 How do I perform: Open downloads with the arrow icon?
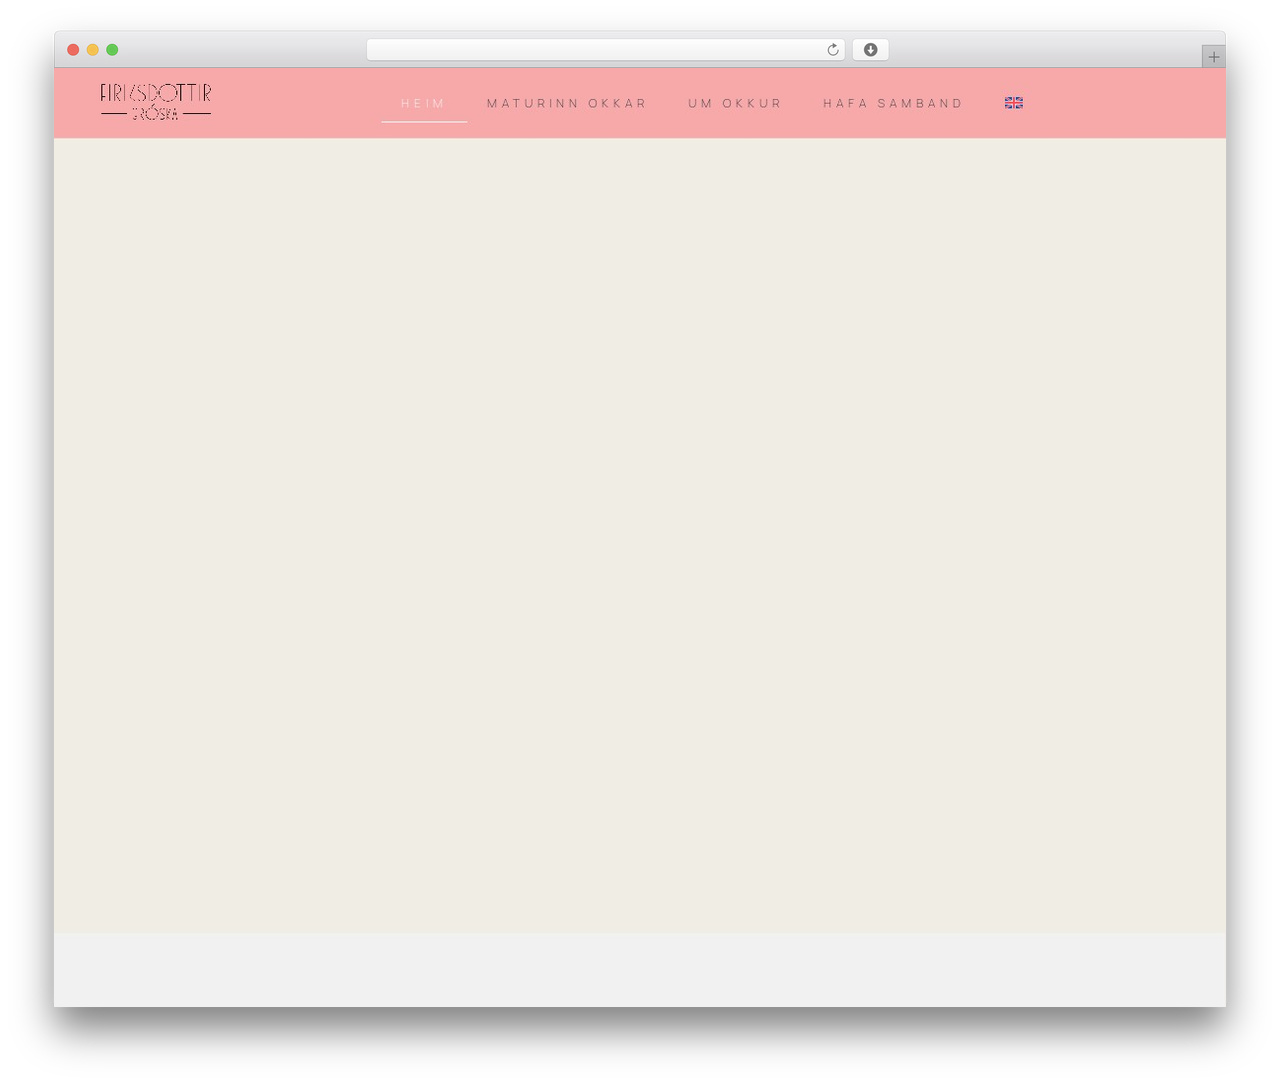pyautogui.click(x=870, y=50)
